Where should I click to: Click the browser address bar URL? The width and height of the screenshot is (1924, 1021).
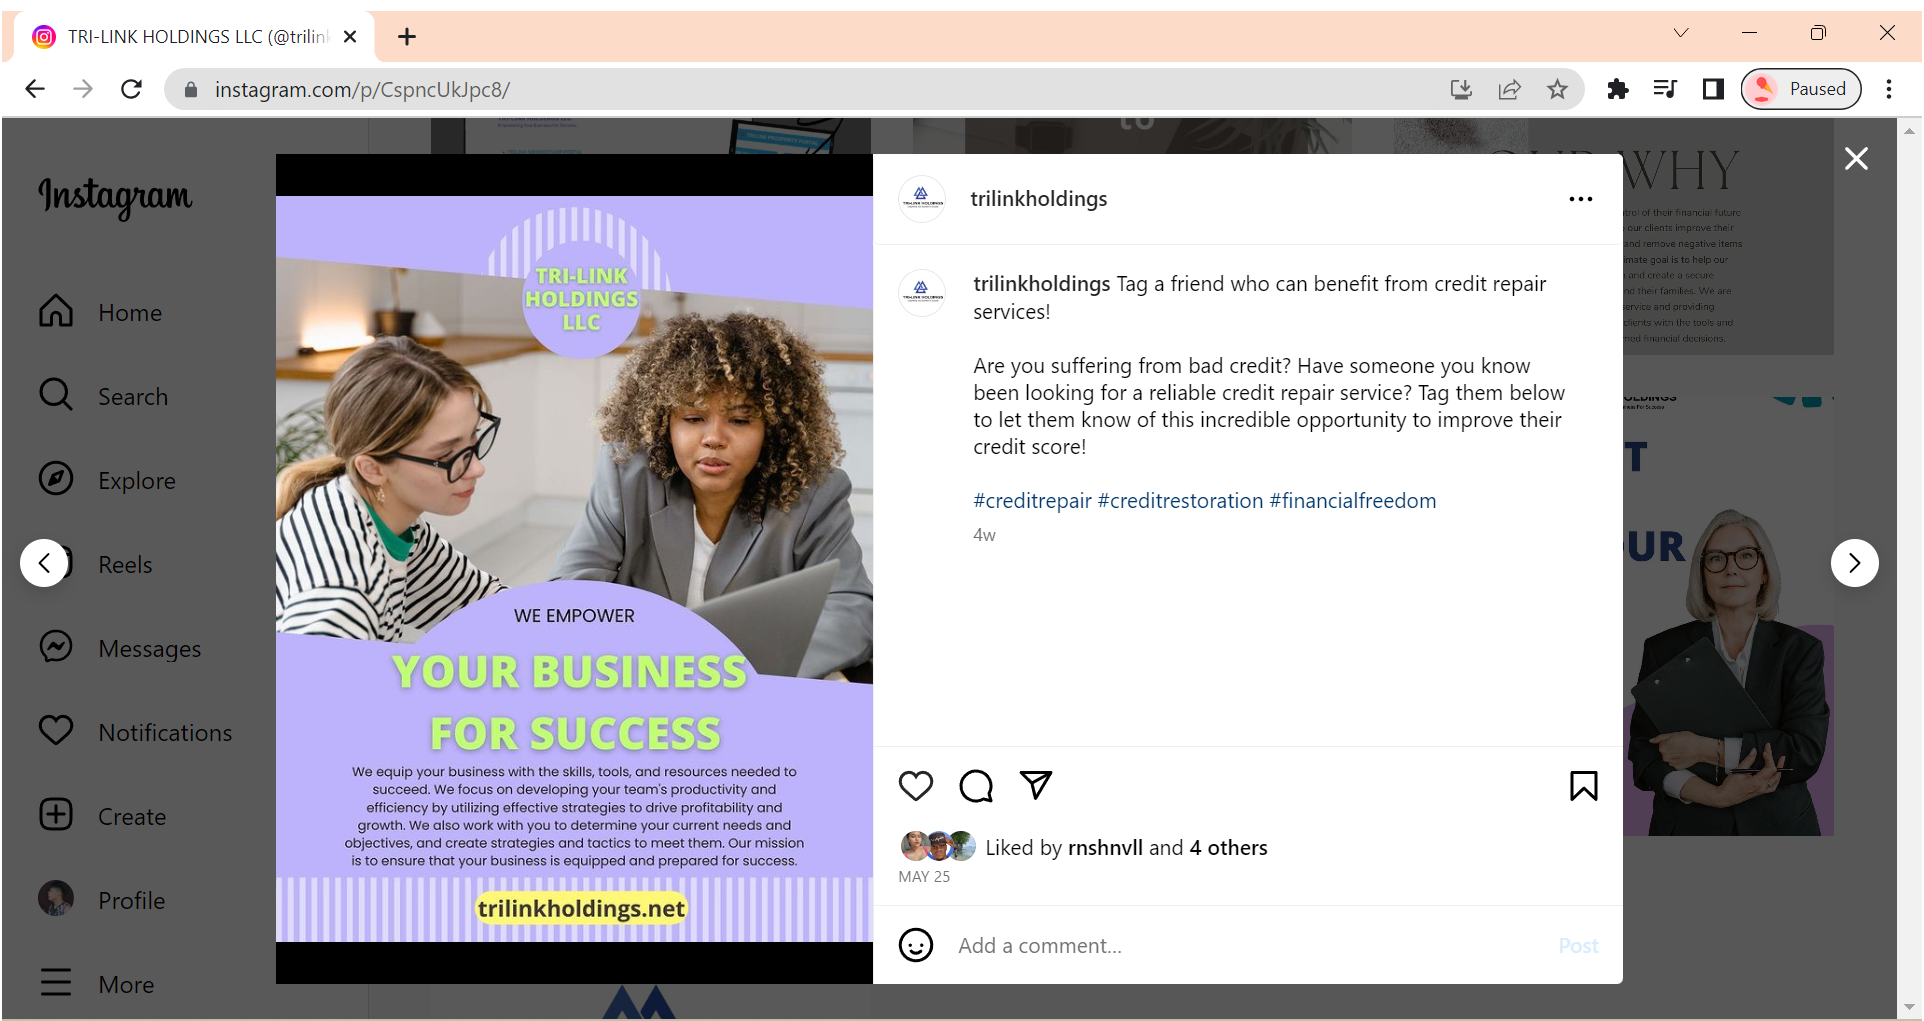click(362, 90)
